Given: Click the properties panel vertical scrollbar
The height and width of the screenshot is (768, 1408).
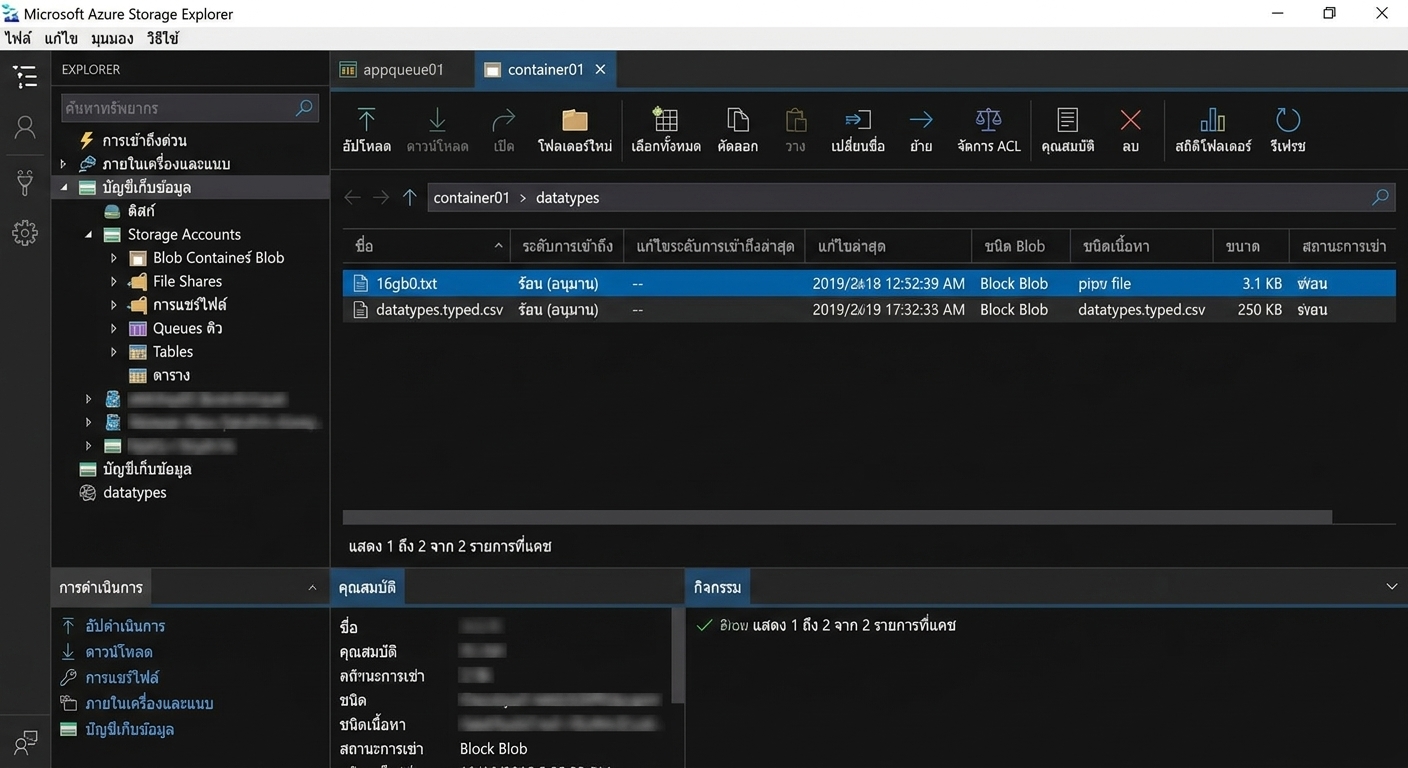Looking at the screenshot, I should coord(678,656).
